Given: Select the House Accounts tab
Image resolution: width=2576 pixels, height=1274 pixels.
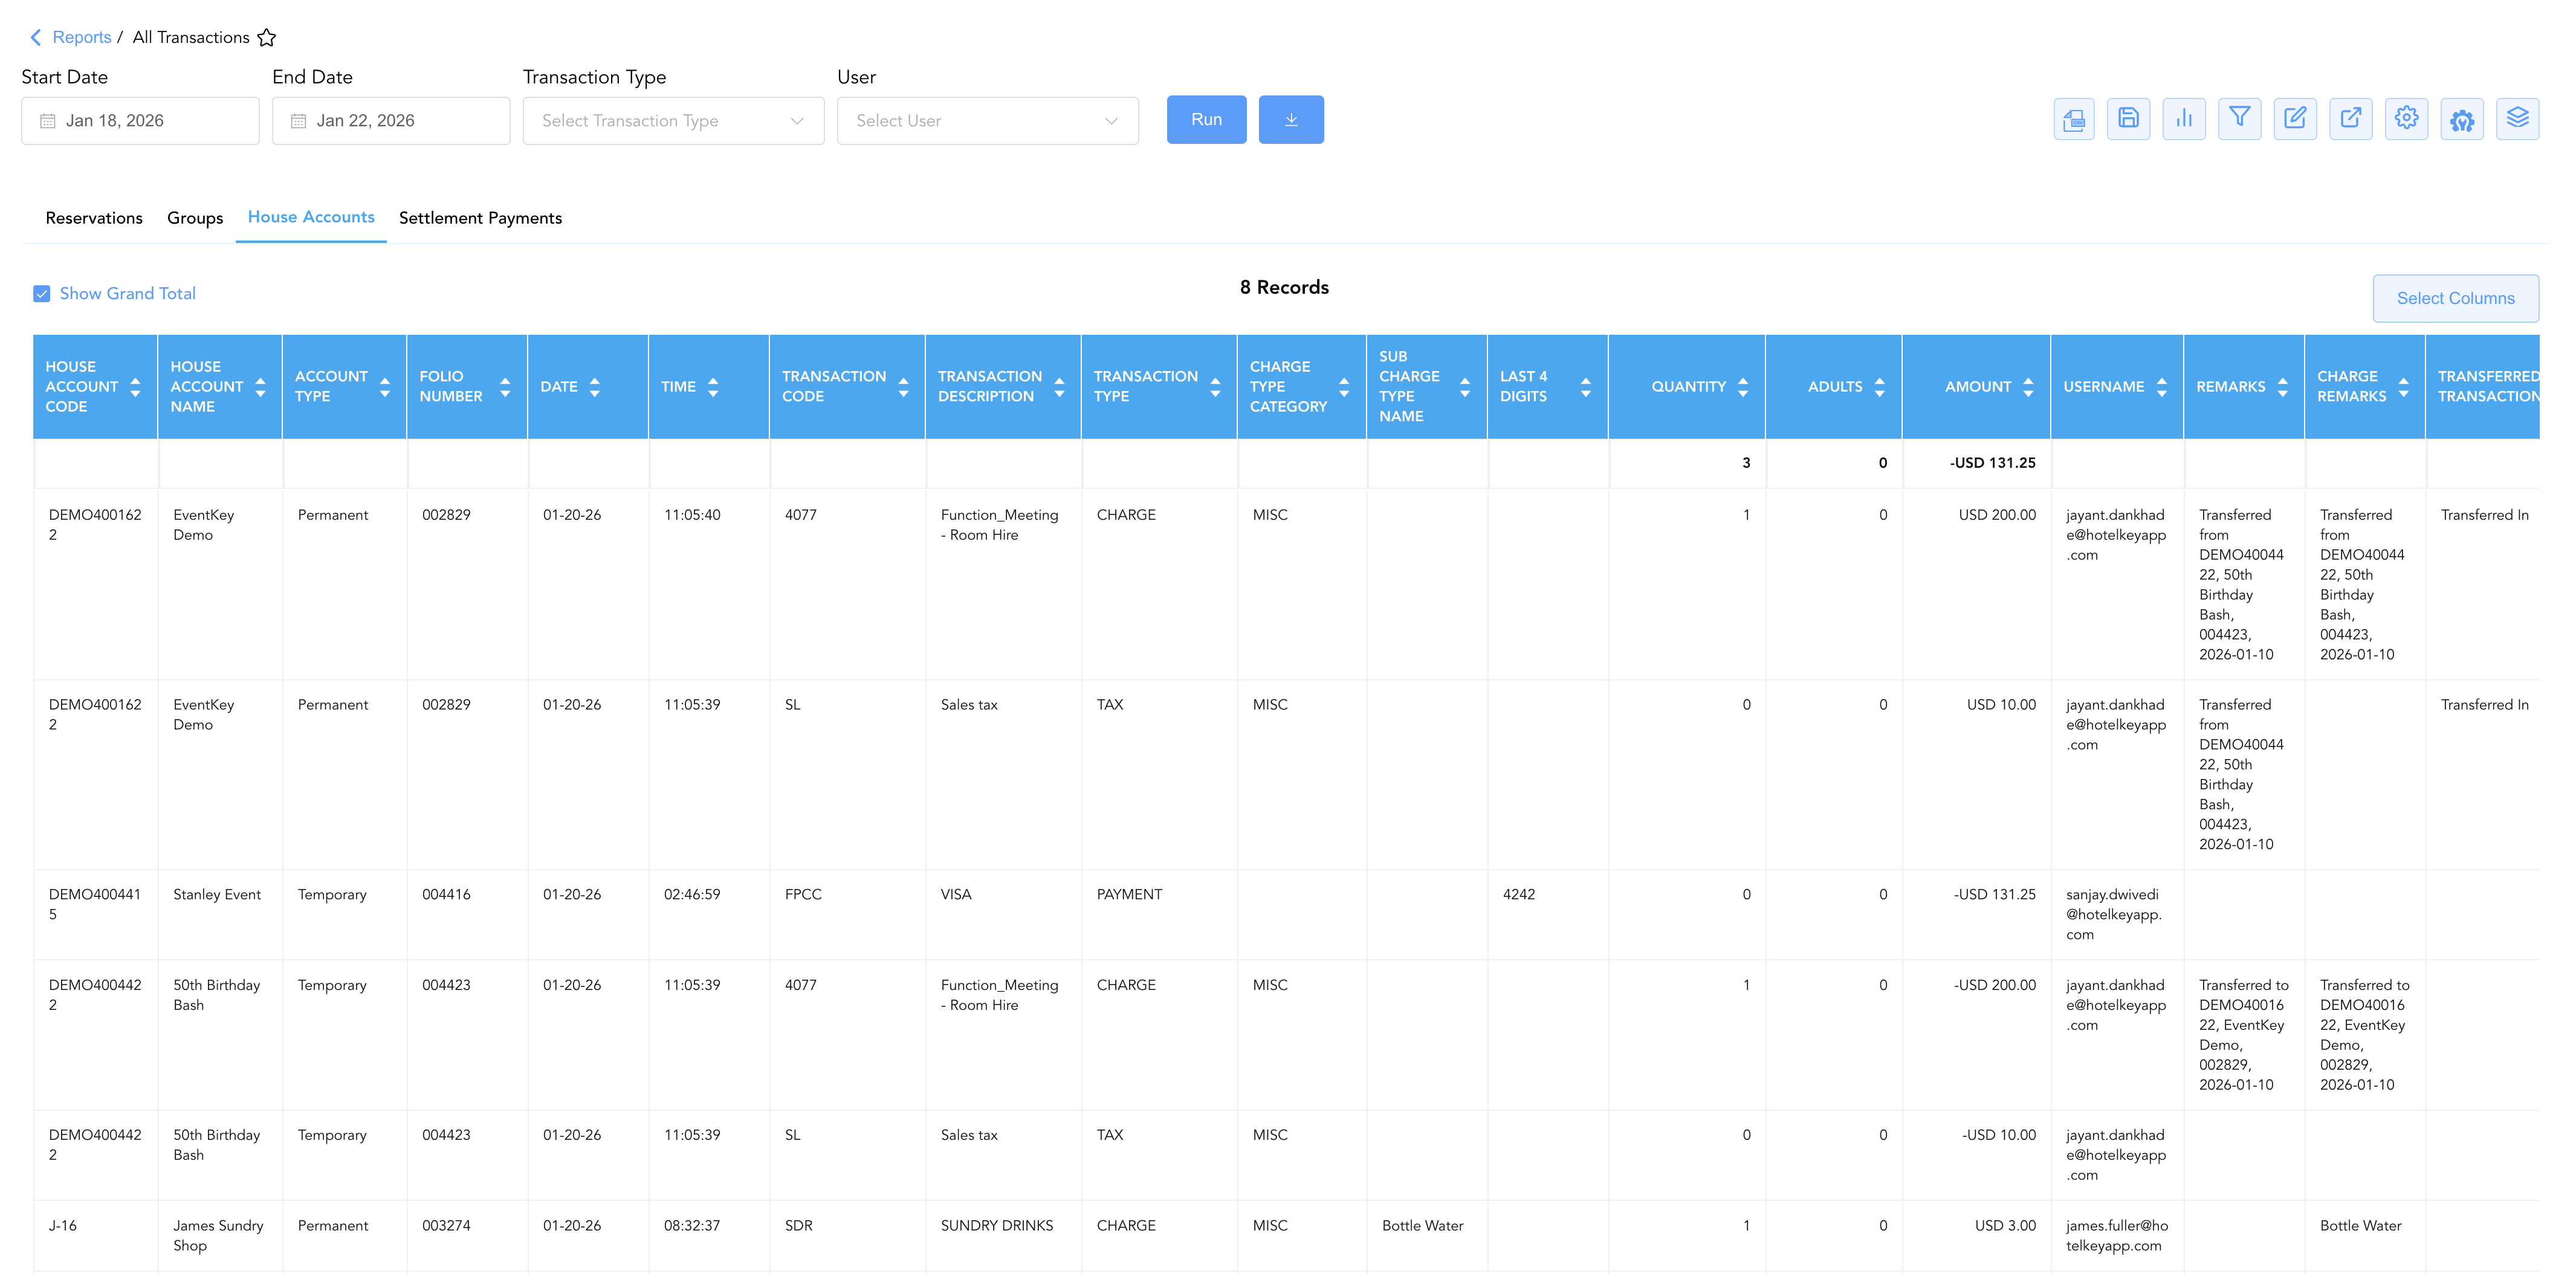Looking at the screenshot, I should [x=311, y=217].
